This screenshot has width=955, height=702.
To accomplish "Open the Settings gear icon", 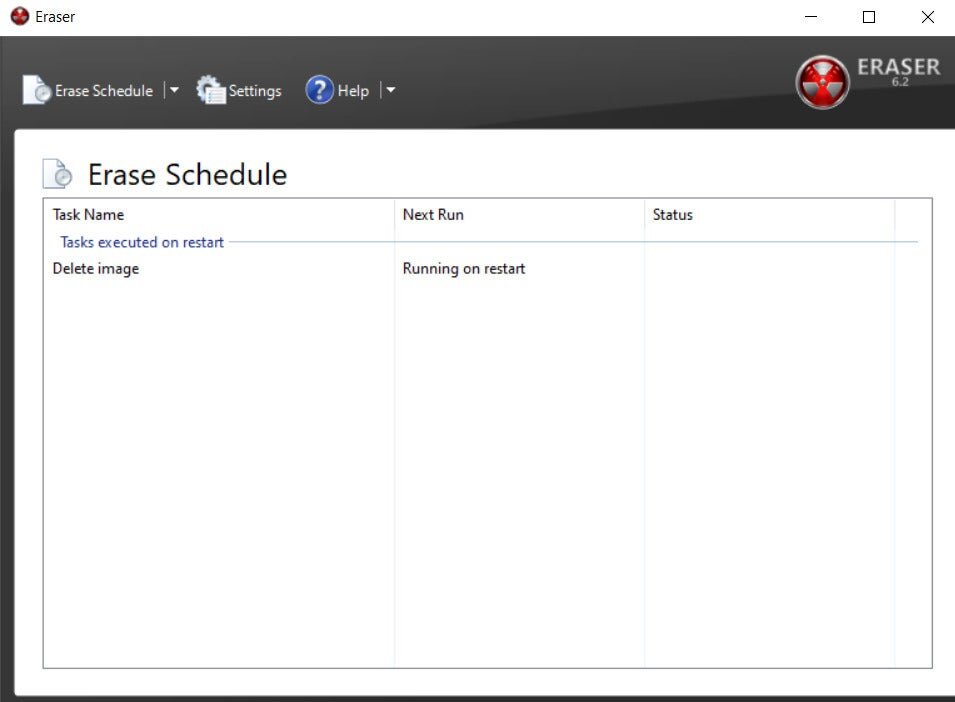I will (211, 90).
